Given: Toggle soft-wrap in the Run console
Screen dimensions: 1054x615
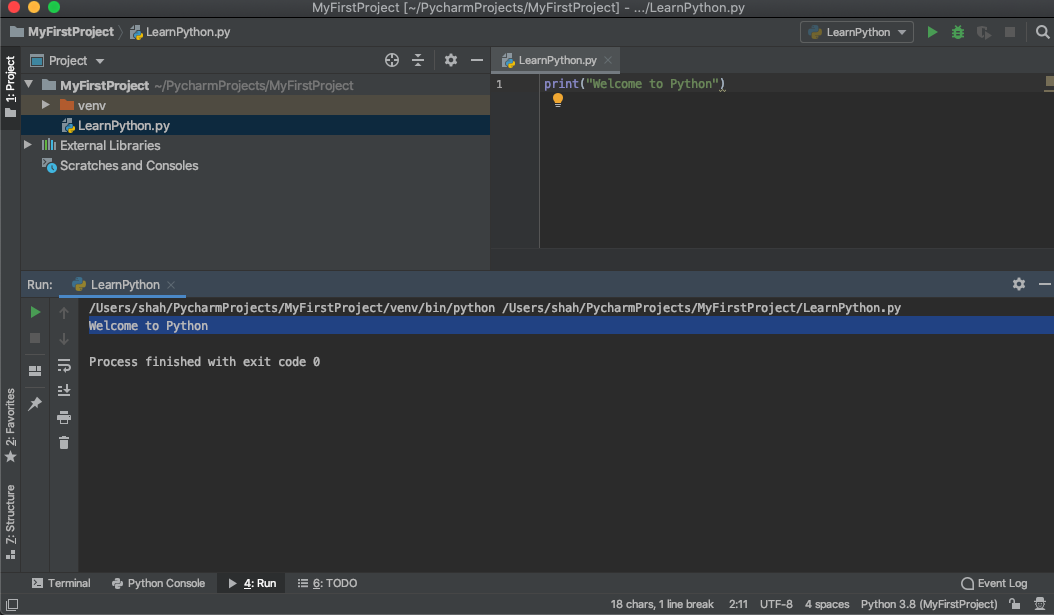Looking at the screenshot, I should pyautogui.click(x=64, y=365).
